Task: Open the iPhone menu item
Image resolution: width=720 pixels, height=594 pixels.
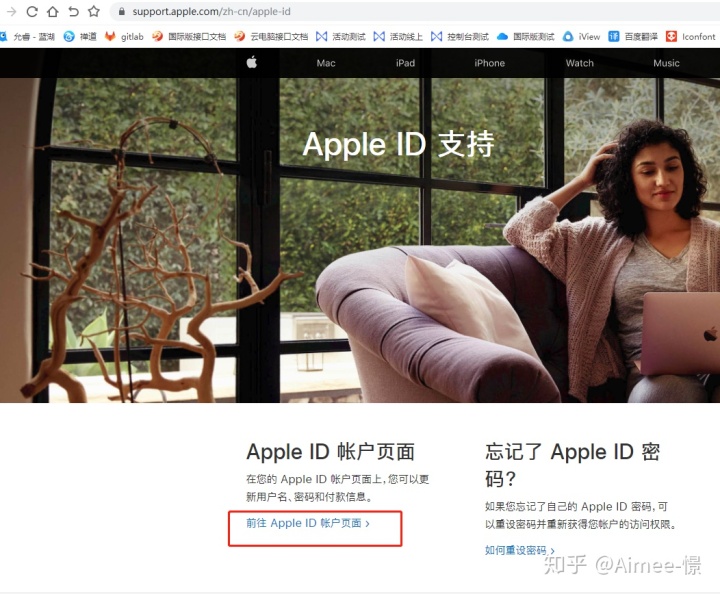Action: (x=489, y=63)
